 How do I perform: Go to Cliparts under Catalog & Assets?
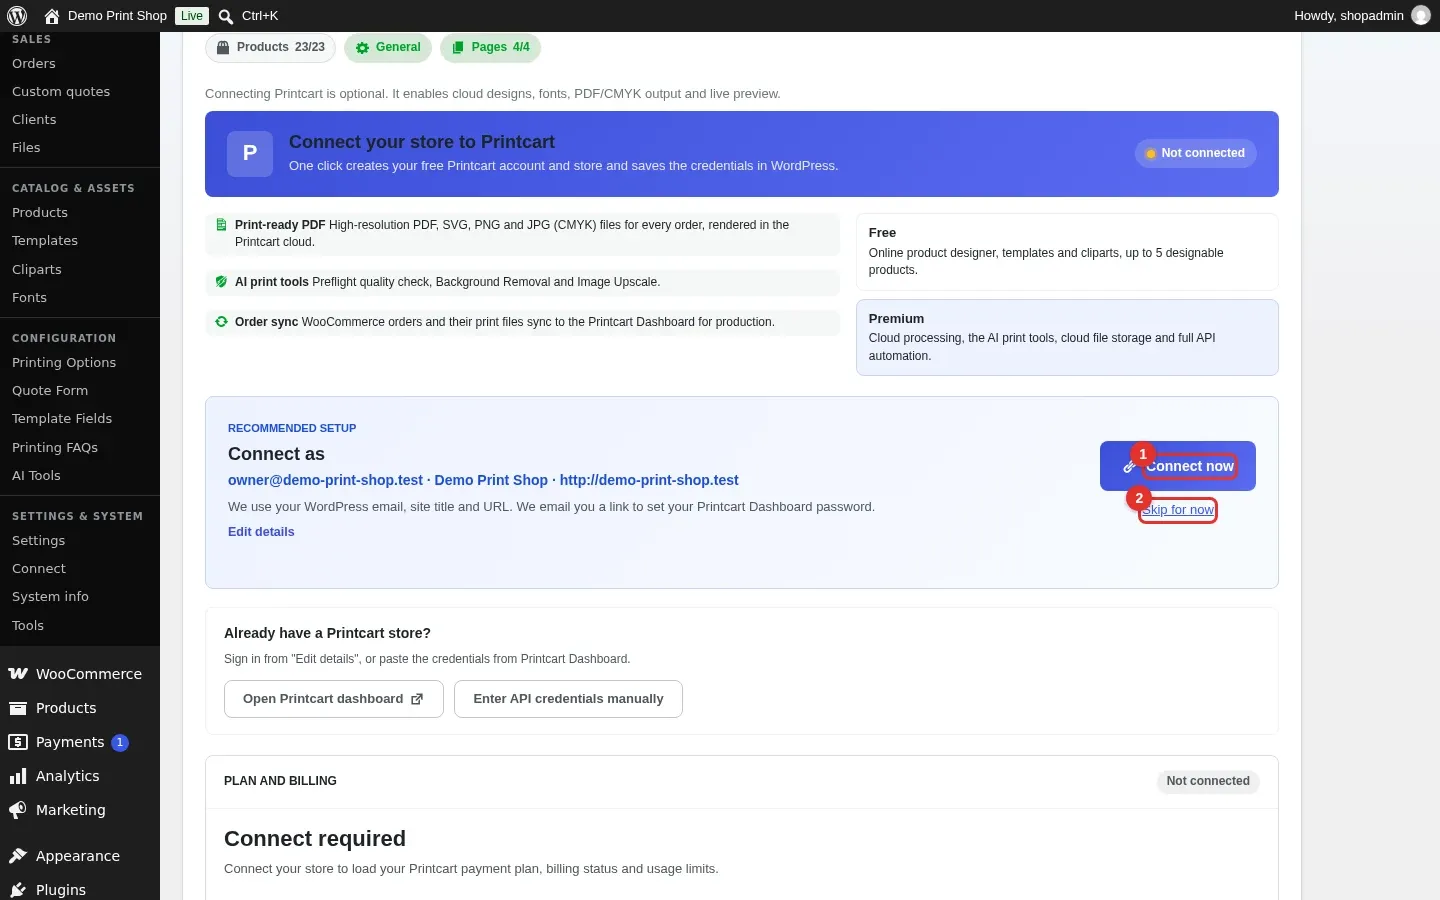[37, 269]
